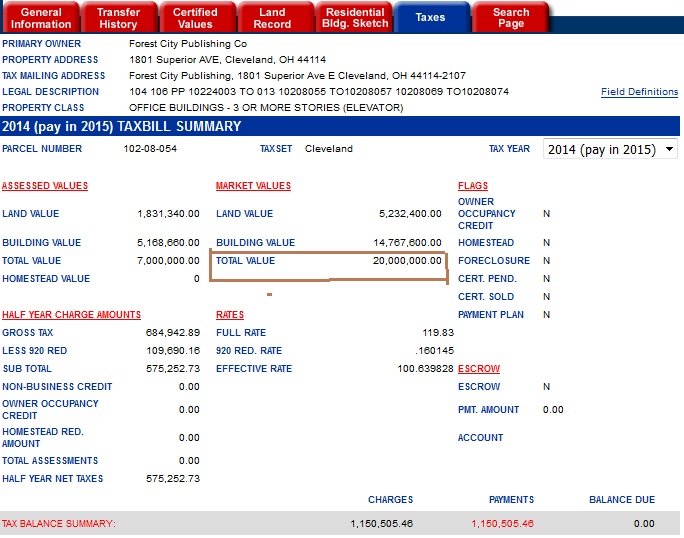Click the Rates heading link
684x538 pixels.
(x=230, y=315)
